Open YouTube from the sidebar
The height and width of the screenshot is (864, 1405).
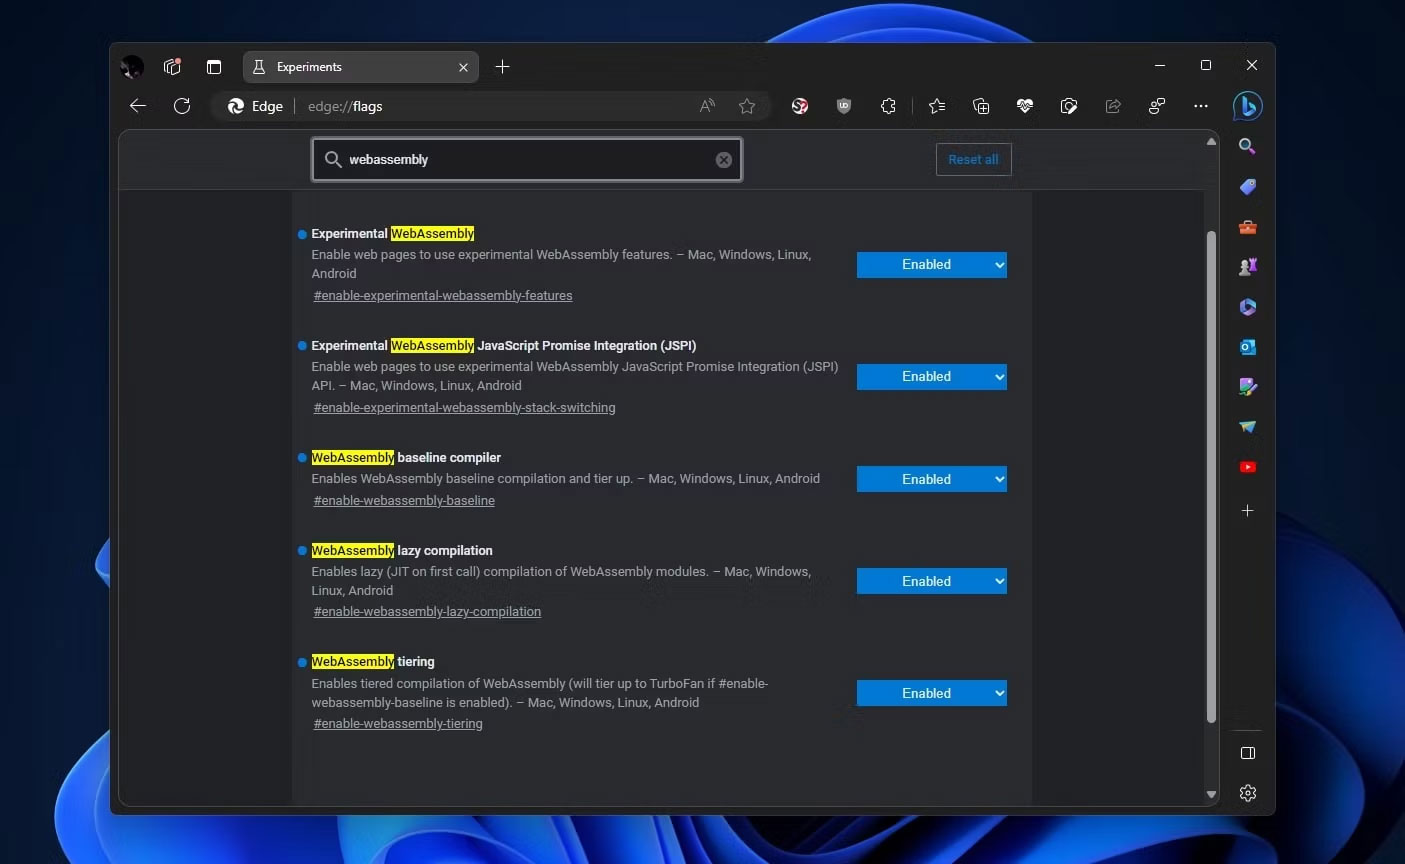[1247, 467]
